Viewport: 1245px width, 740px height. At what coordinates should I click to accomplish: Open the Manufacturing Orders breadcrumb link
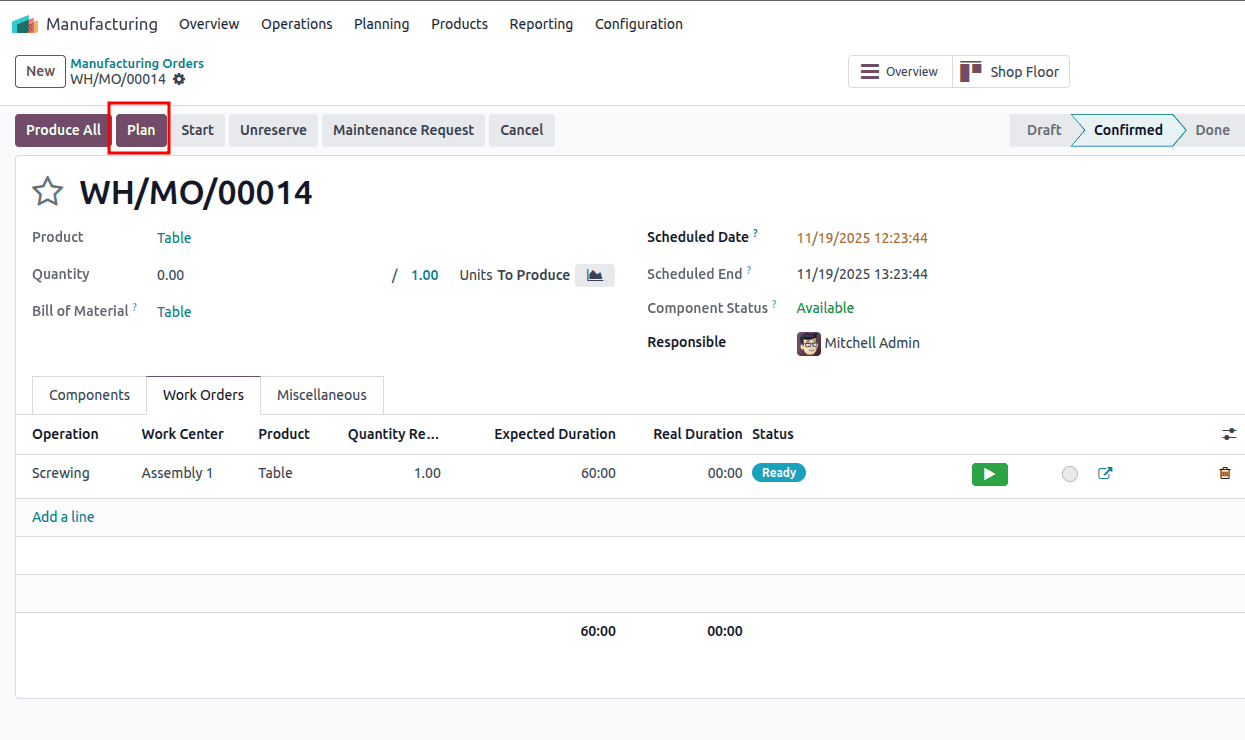click(x=137, y=63)
